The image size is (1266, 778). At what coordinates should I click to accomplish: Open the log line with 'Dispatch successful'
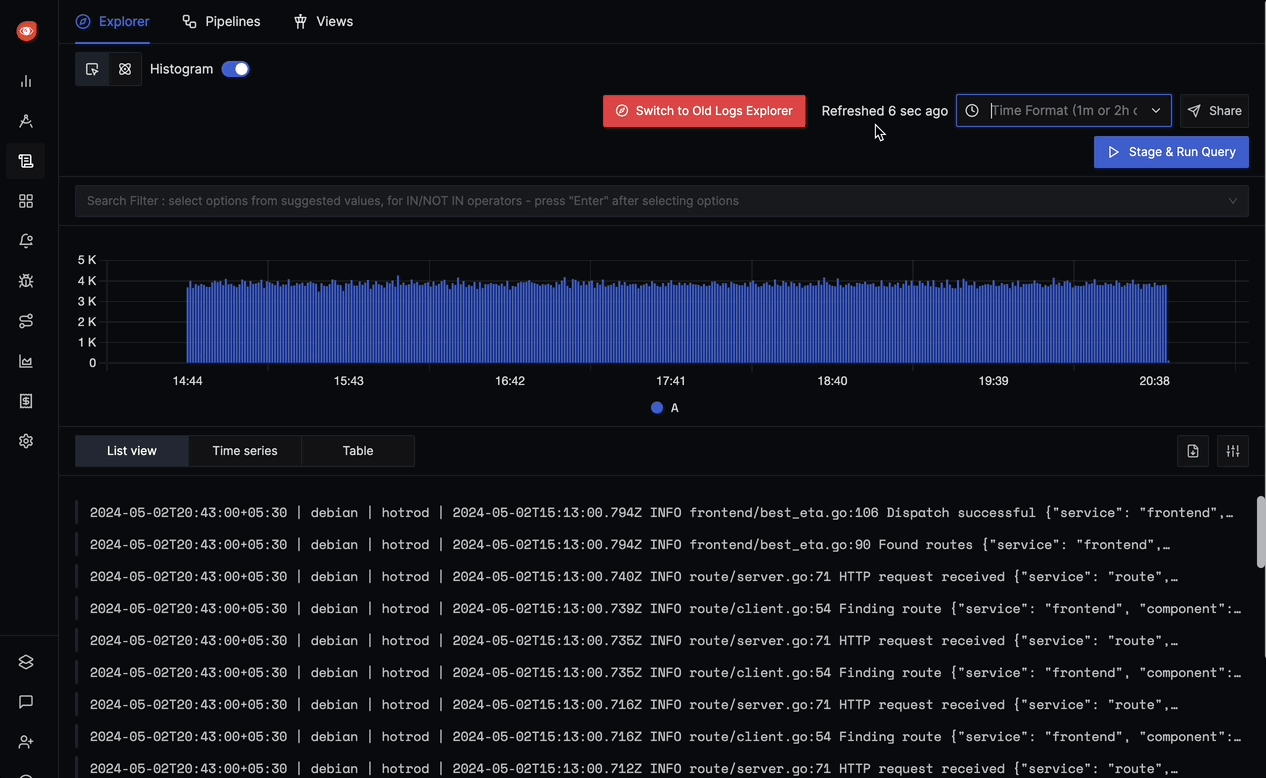tap(661, 513)
